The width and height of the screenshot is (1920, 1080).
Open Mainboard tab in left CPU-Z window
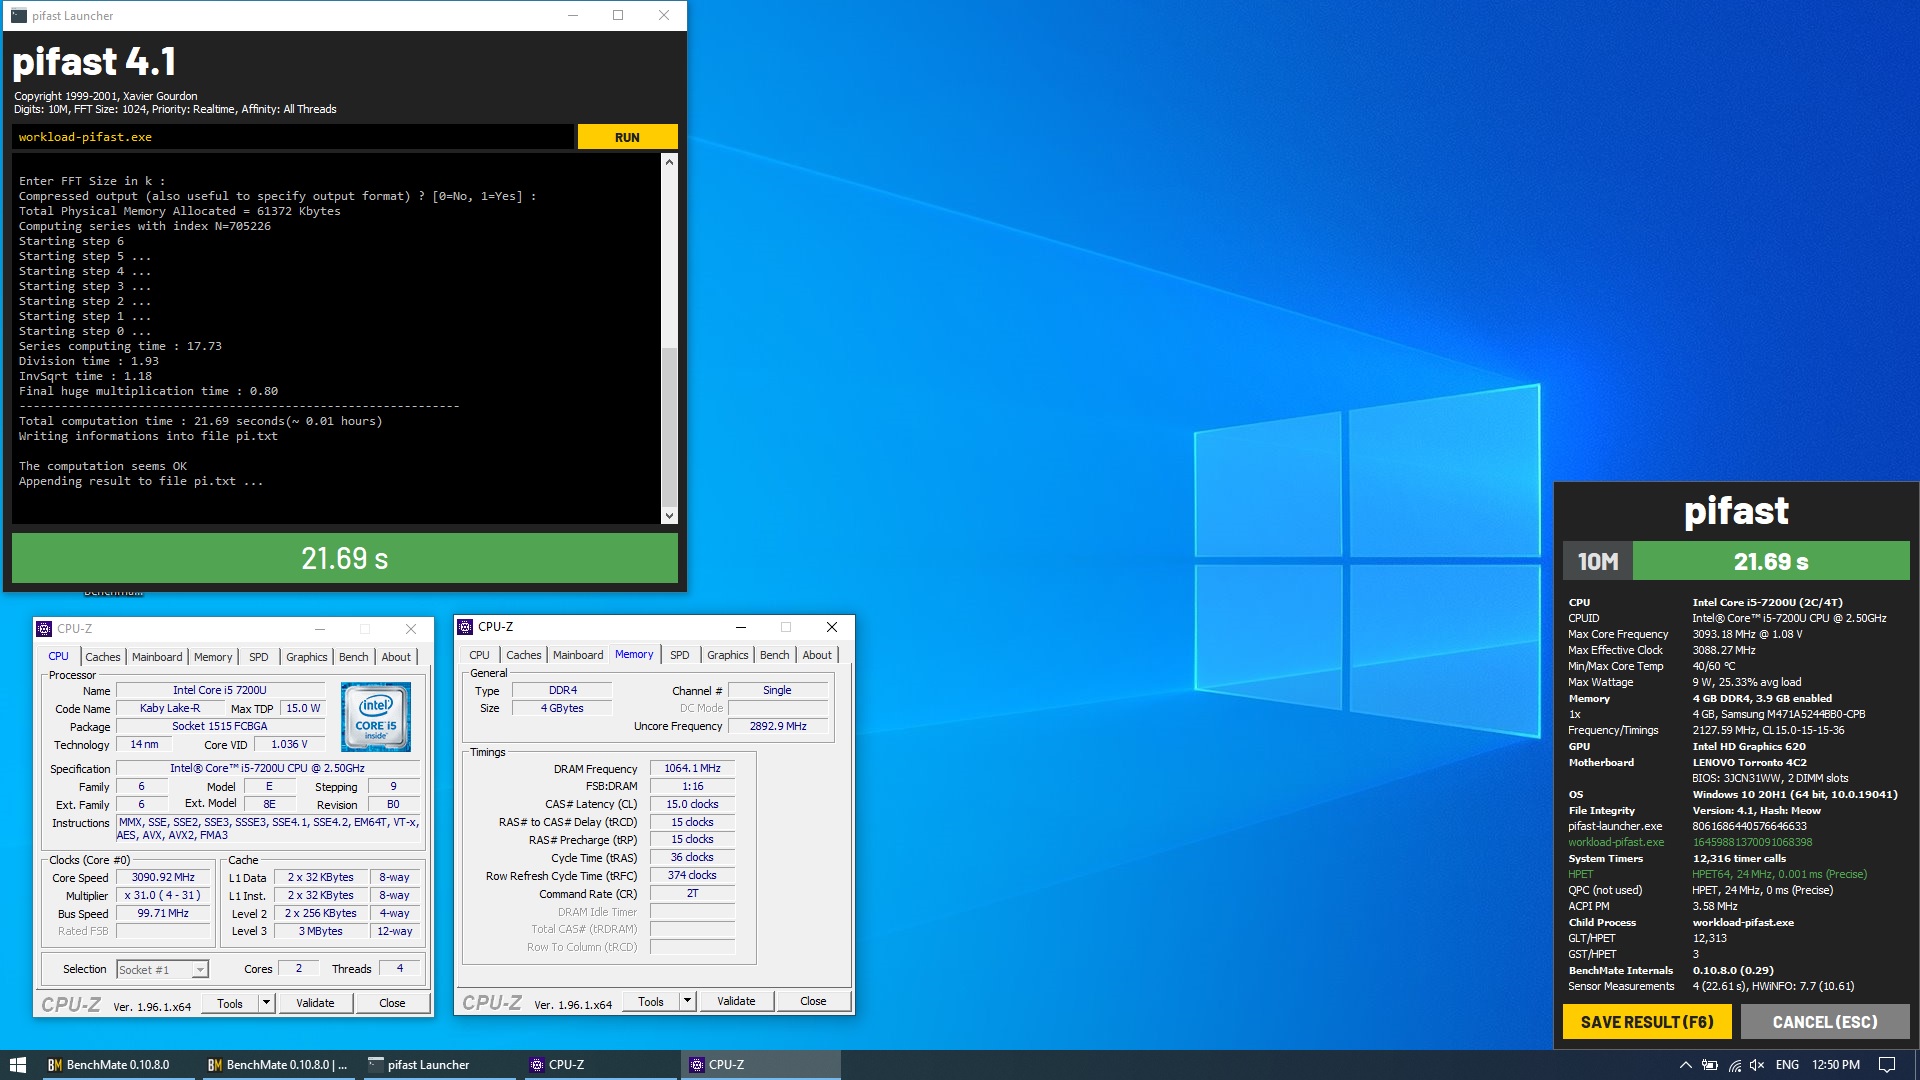point(157,657)
